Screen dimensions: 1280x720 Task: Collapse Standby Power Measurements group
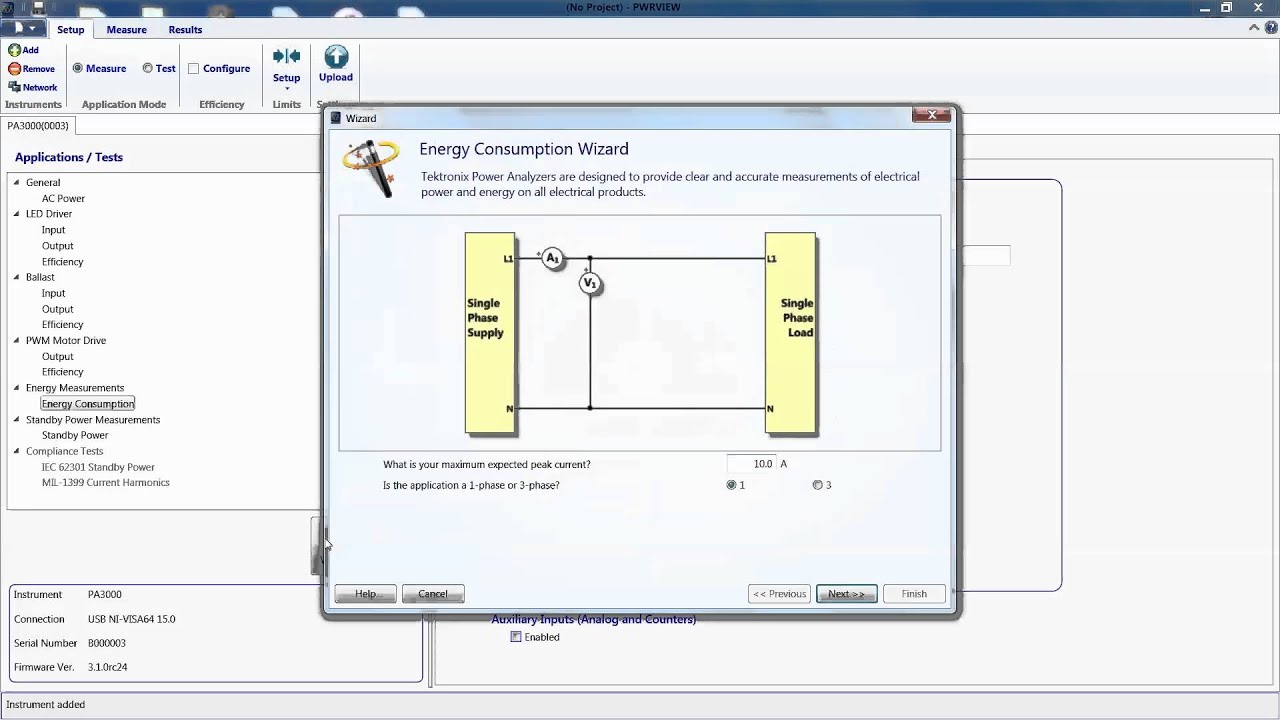point(16,419)
